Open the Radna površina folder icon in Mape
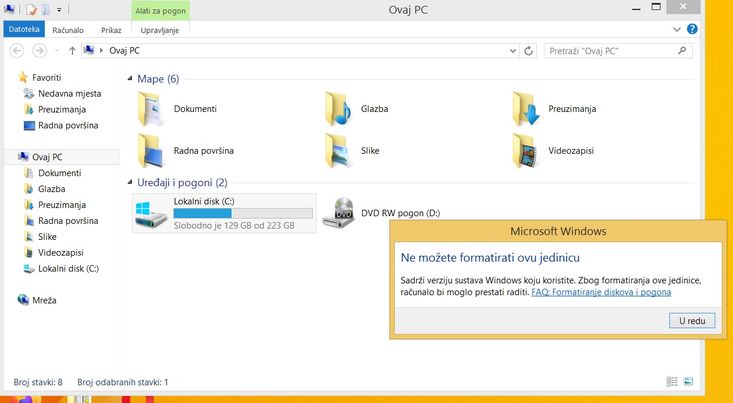This screenshot has width=733, height=403. [x=151, y=151]
